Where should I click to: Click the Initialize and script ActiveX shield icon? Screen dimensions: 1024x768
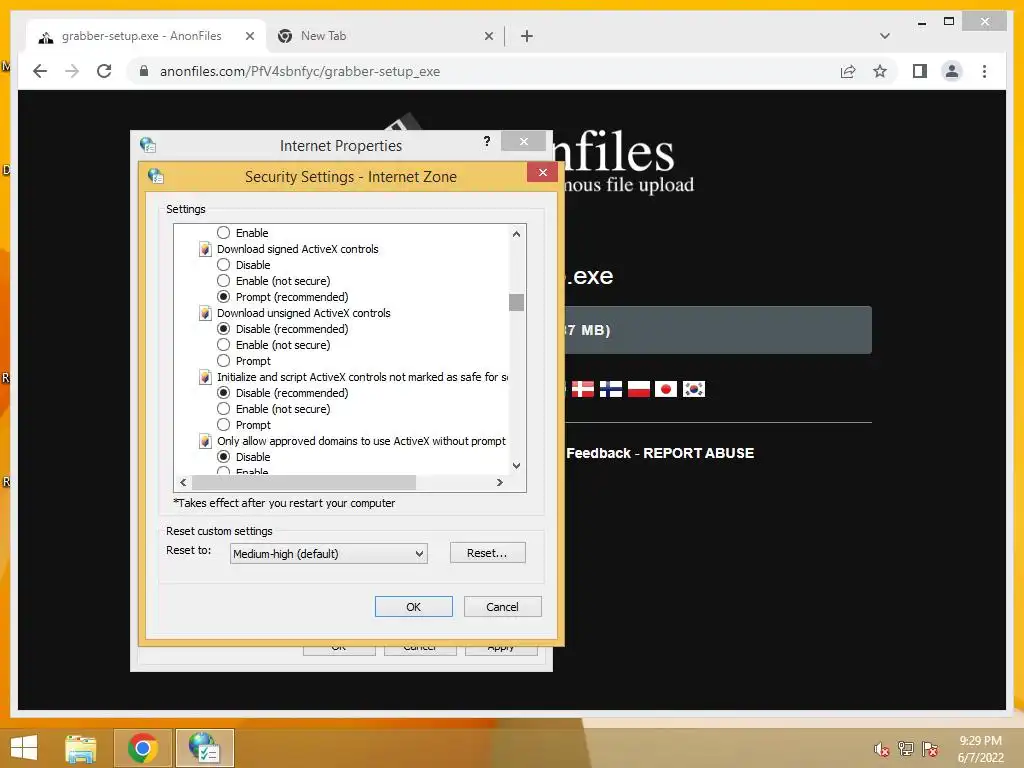[205, 377]
